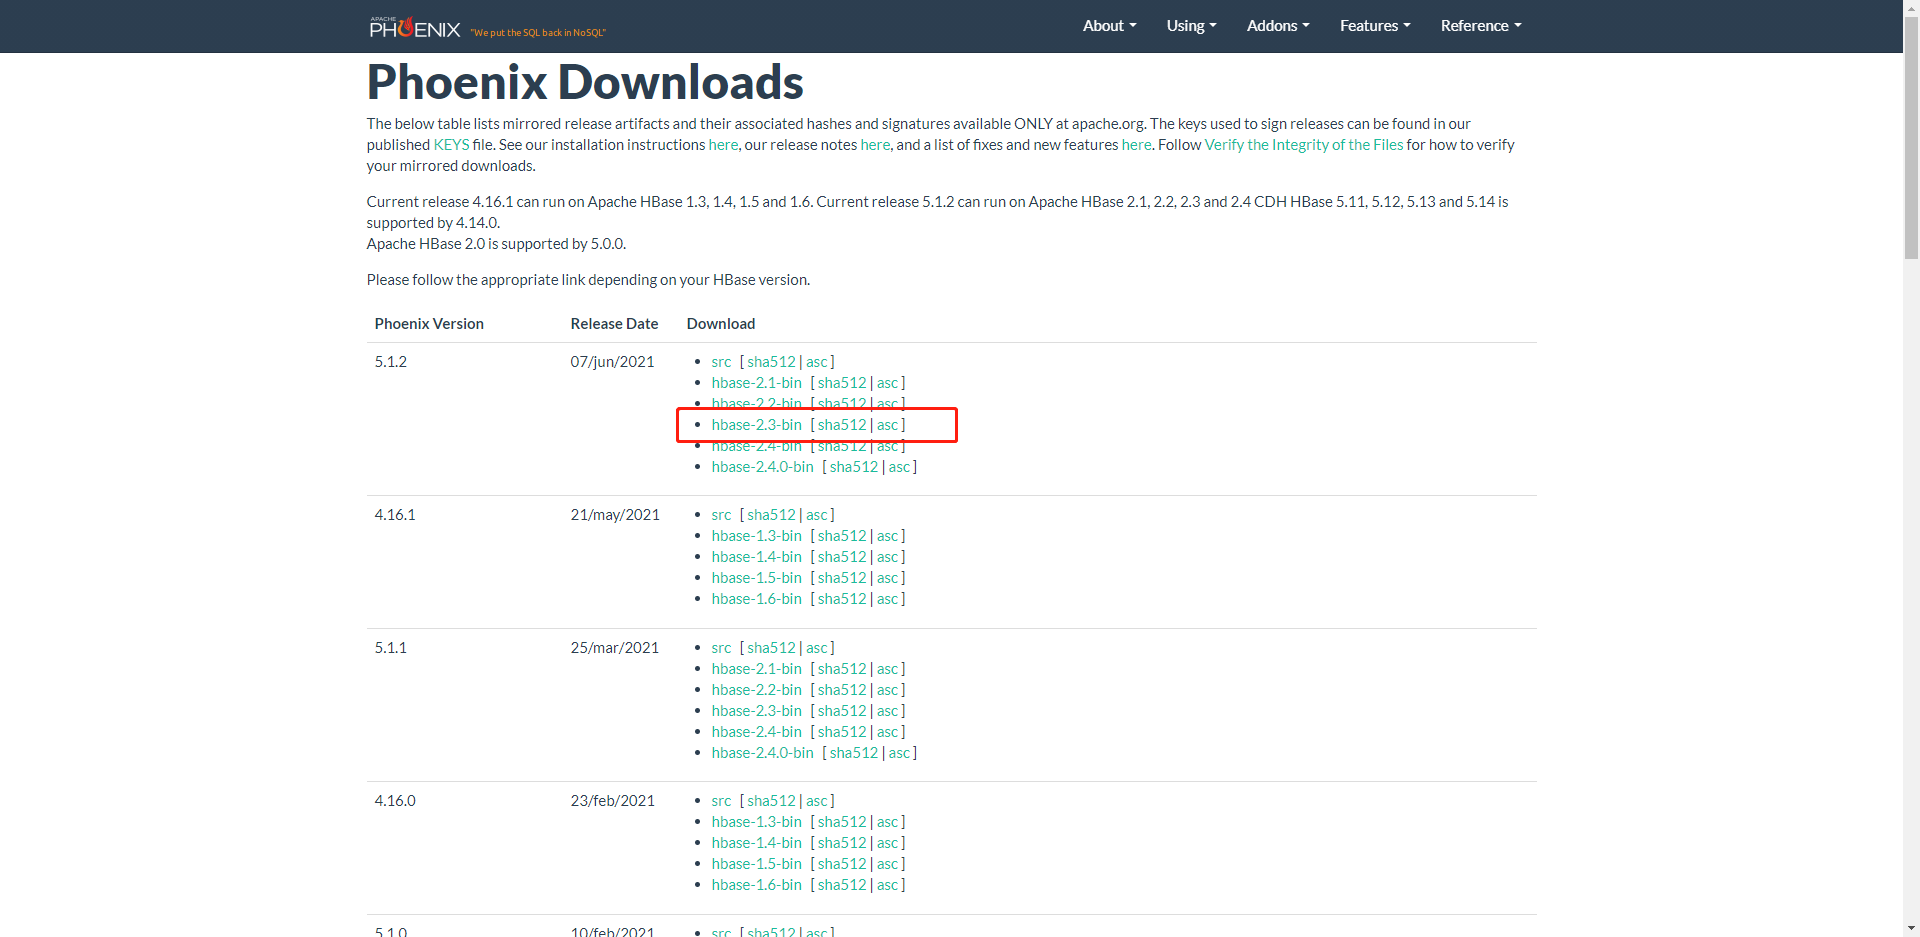Open Verify the Integrity of the Files link
Image resolution: width=1920 pixels, height=937 pixels.
tap(1304, 145)
